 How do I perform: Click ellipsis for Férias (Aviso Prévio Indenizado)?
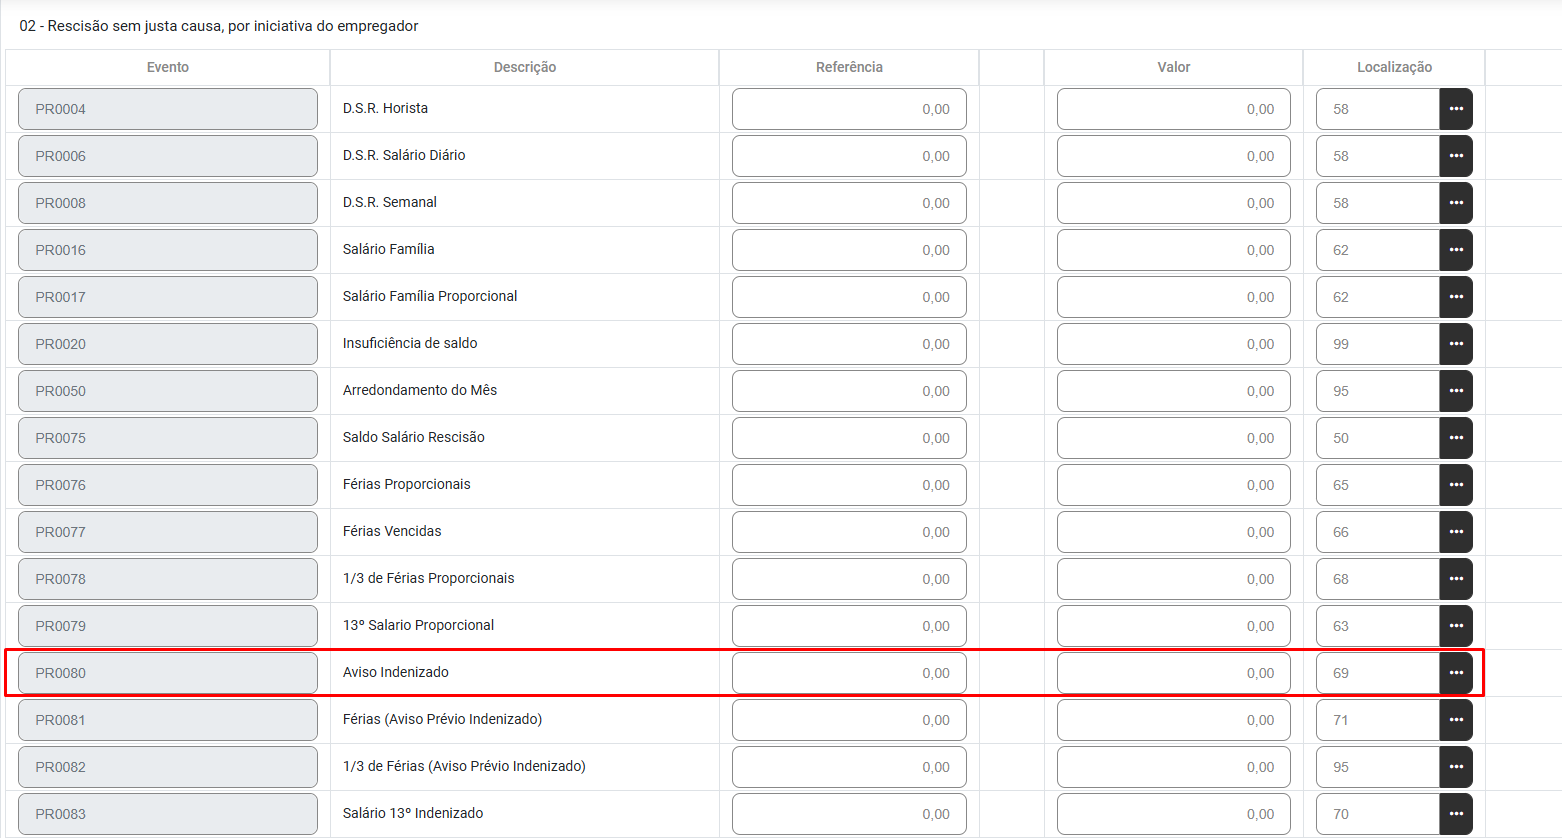coord(1455,720)
